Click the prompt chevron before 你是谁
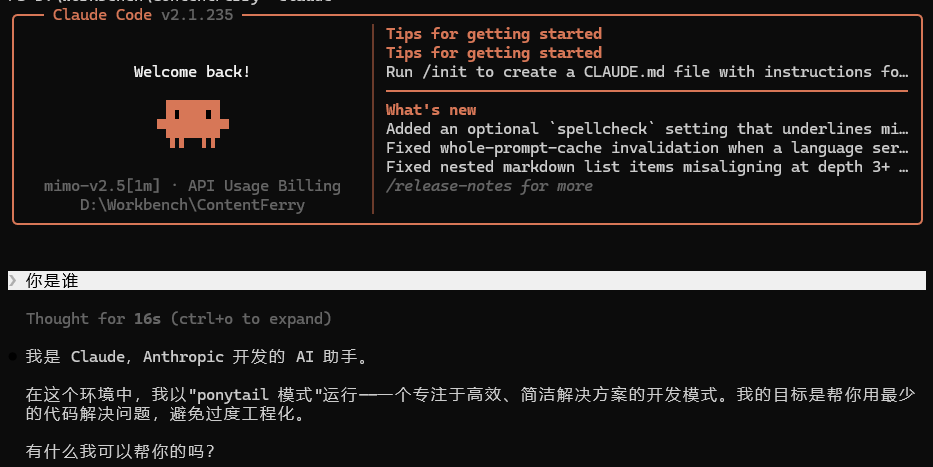The width and height of the screenshot is (933, 467). pos(12,280)
